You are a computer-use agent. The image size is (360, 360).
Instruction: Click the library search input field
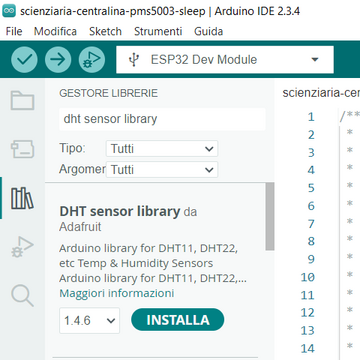click(162, 119)
